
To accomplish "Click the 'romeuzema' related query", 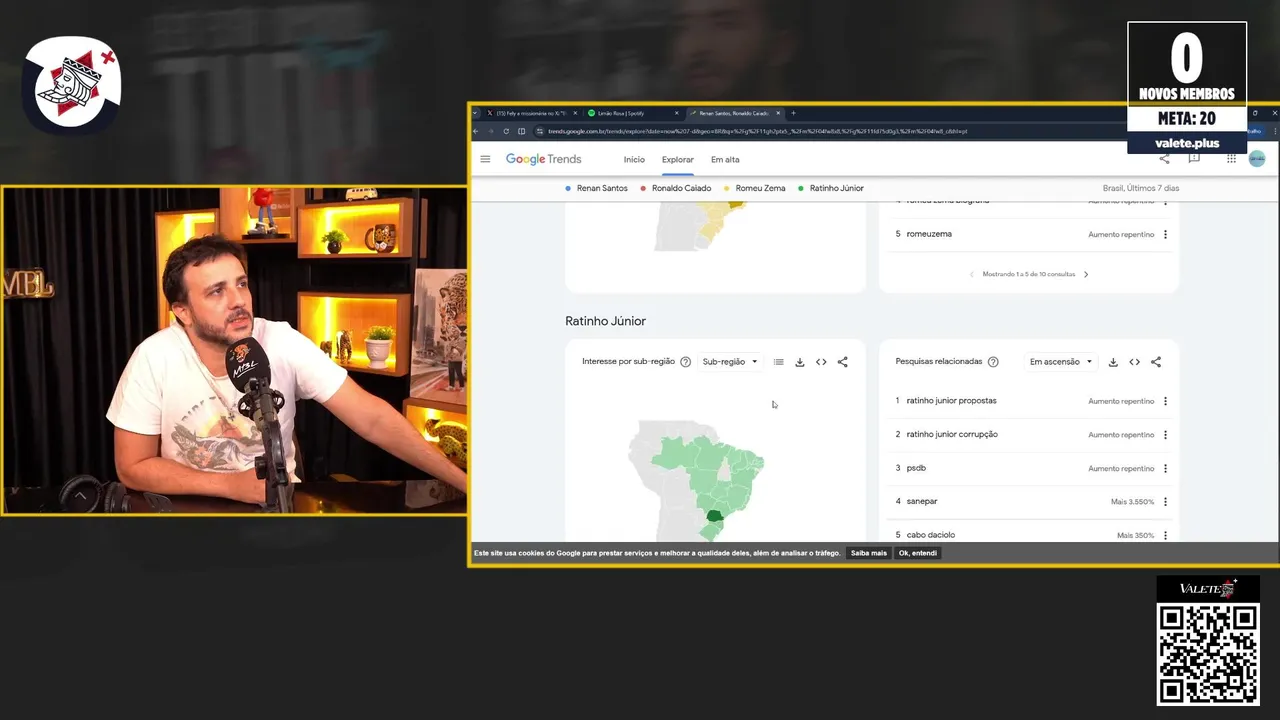I will [x=929, y=234].
